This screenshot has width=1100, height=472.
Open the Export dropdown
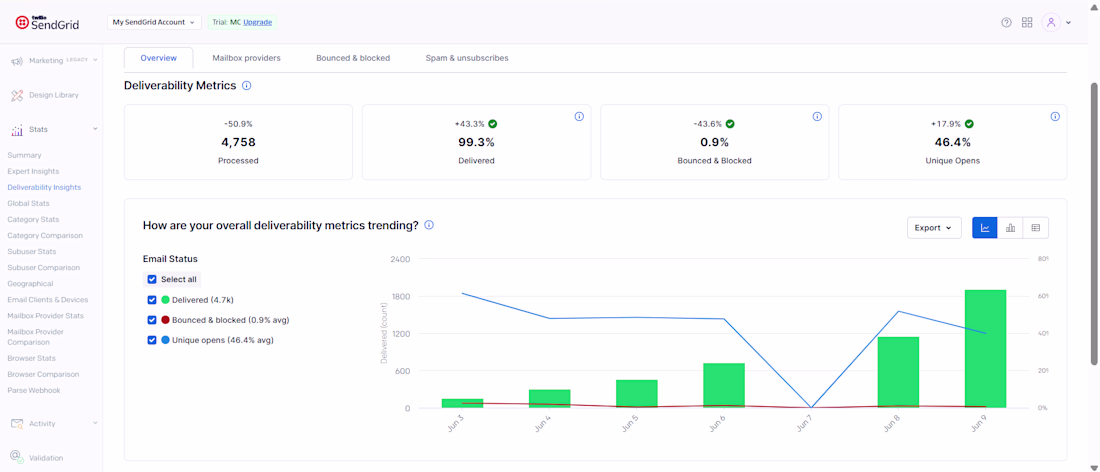coord(934,228)
